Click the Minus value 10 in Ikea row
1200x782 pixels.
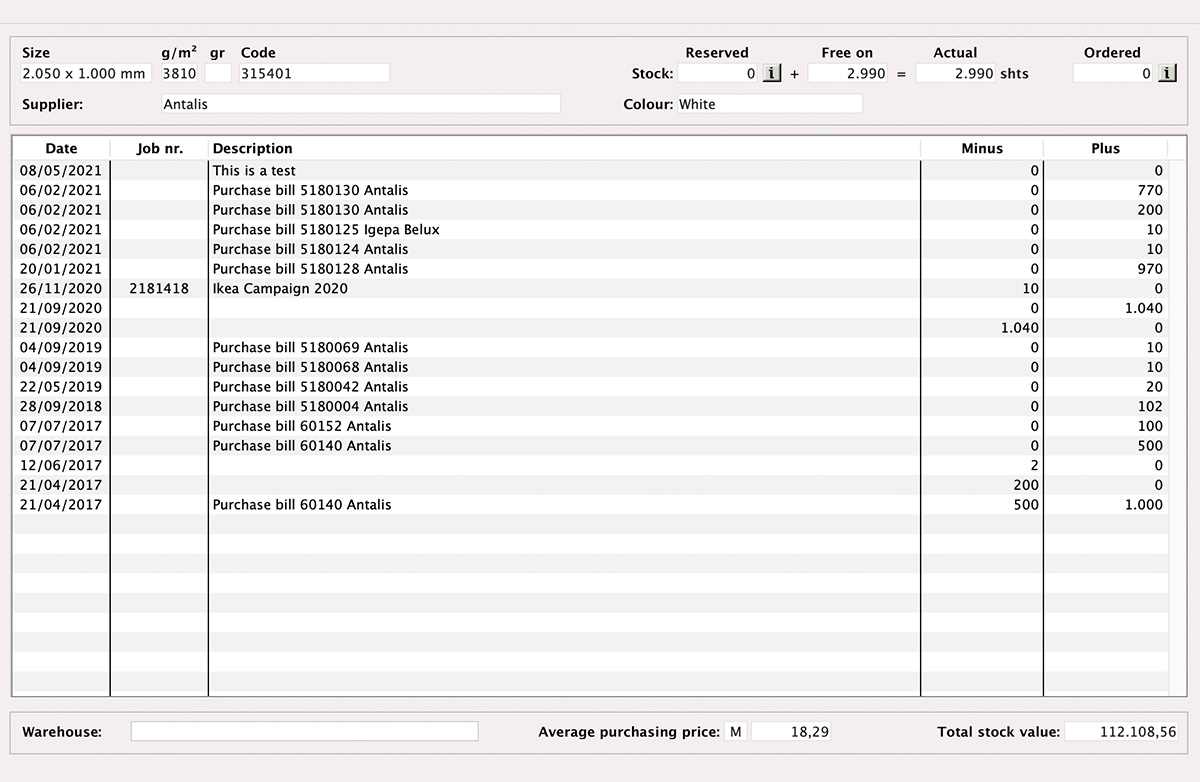(1030, 288)
